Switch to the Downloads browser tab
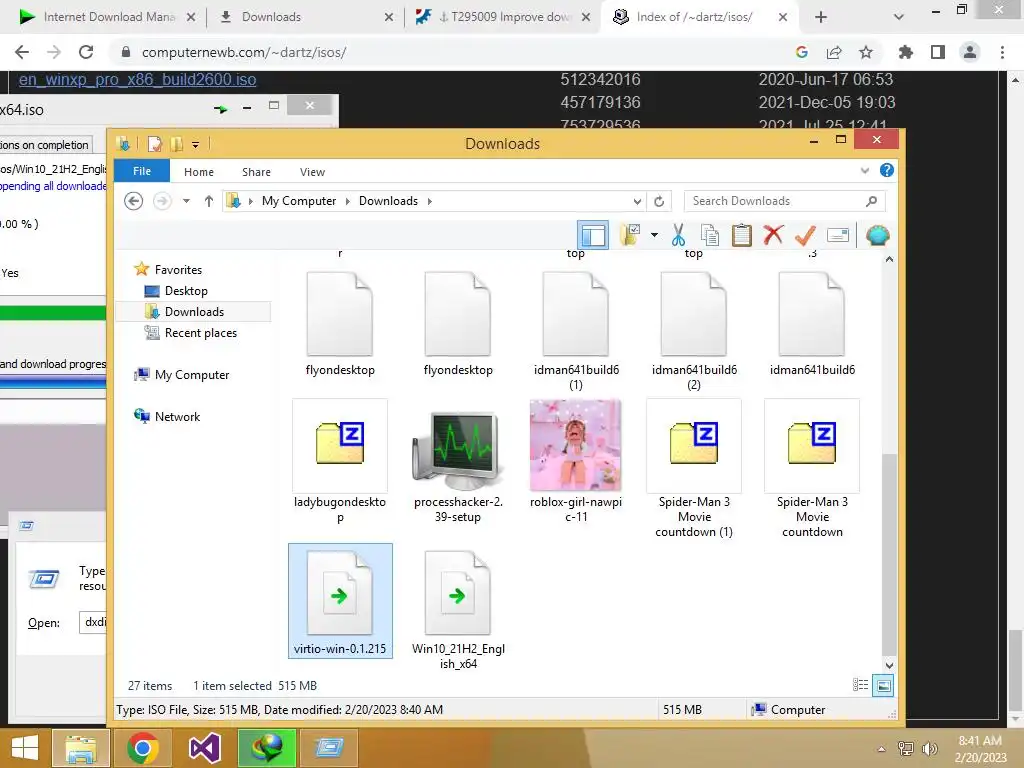The height and width of the screenshot is (768, 1024). click(304, 17)
